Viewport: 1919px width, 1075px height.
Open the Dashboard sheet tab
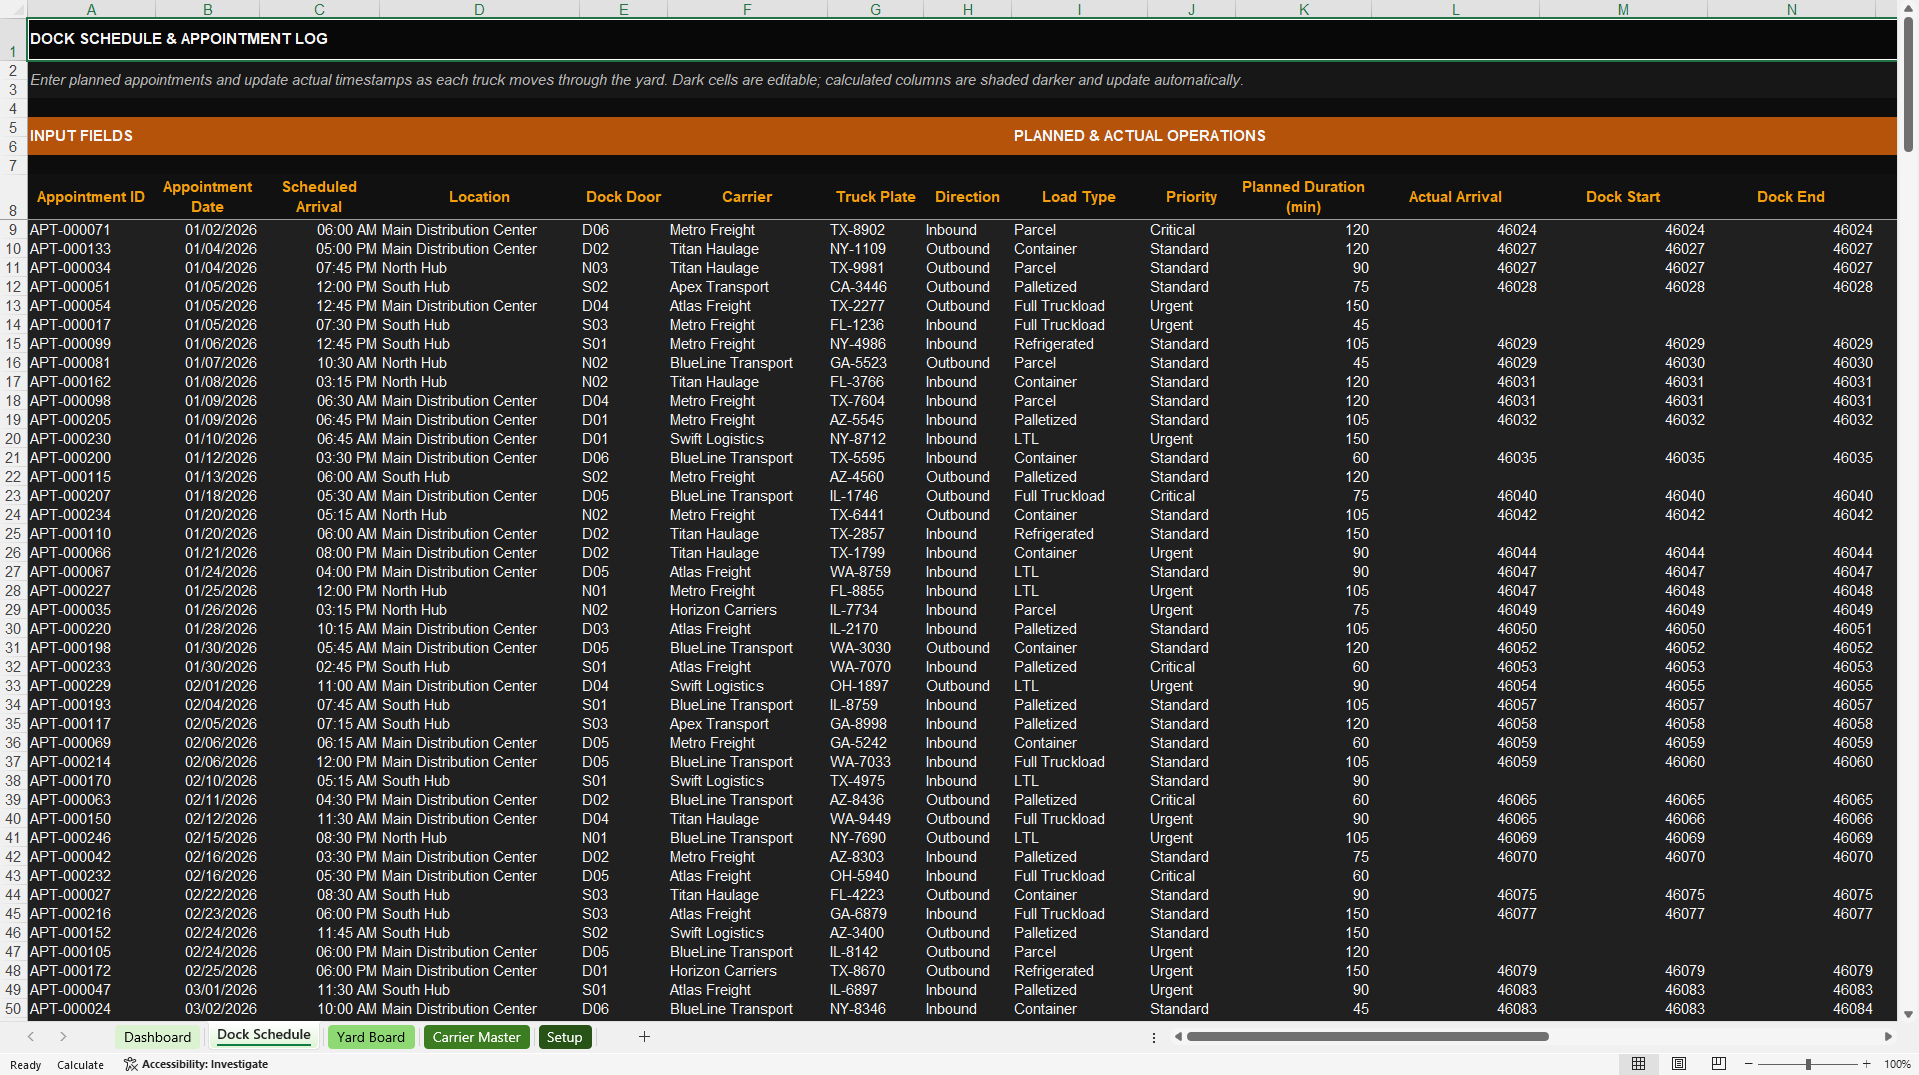[x=157, y=1037]
